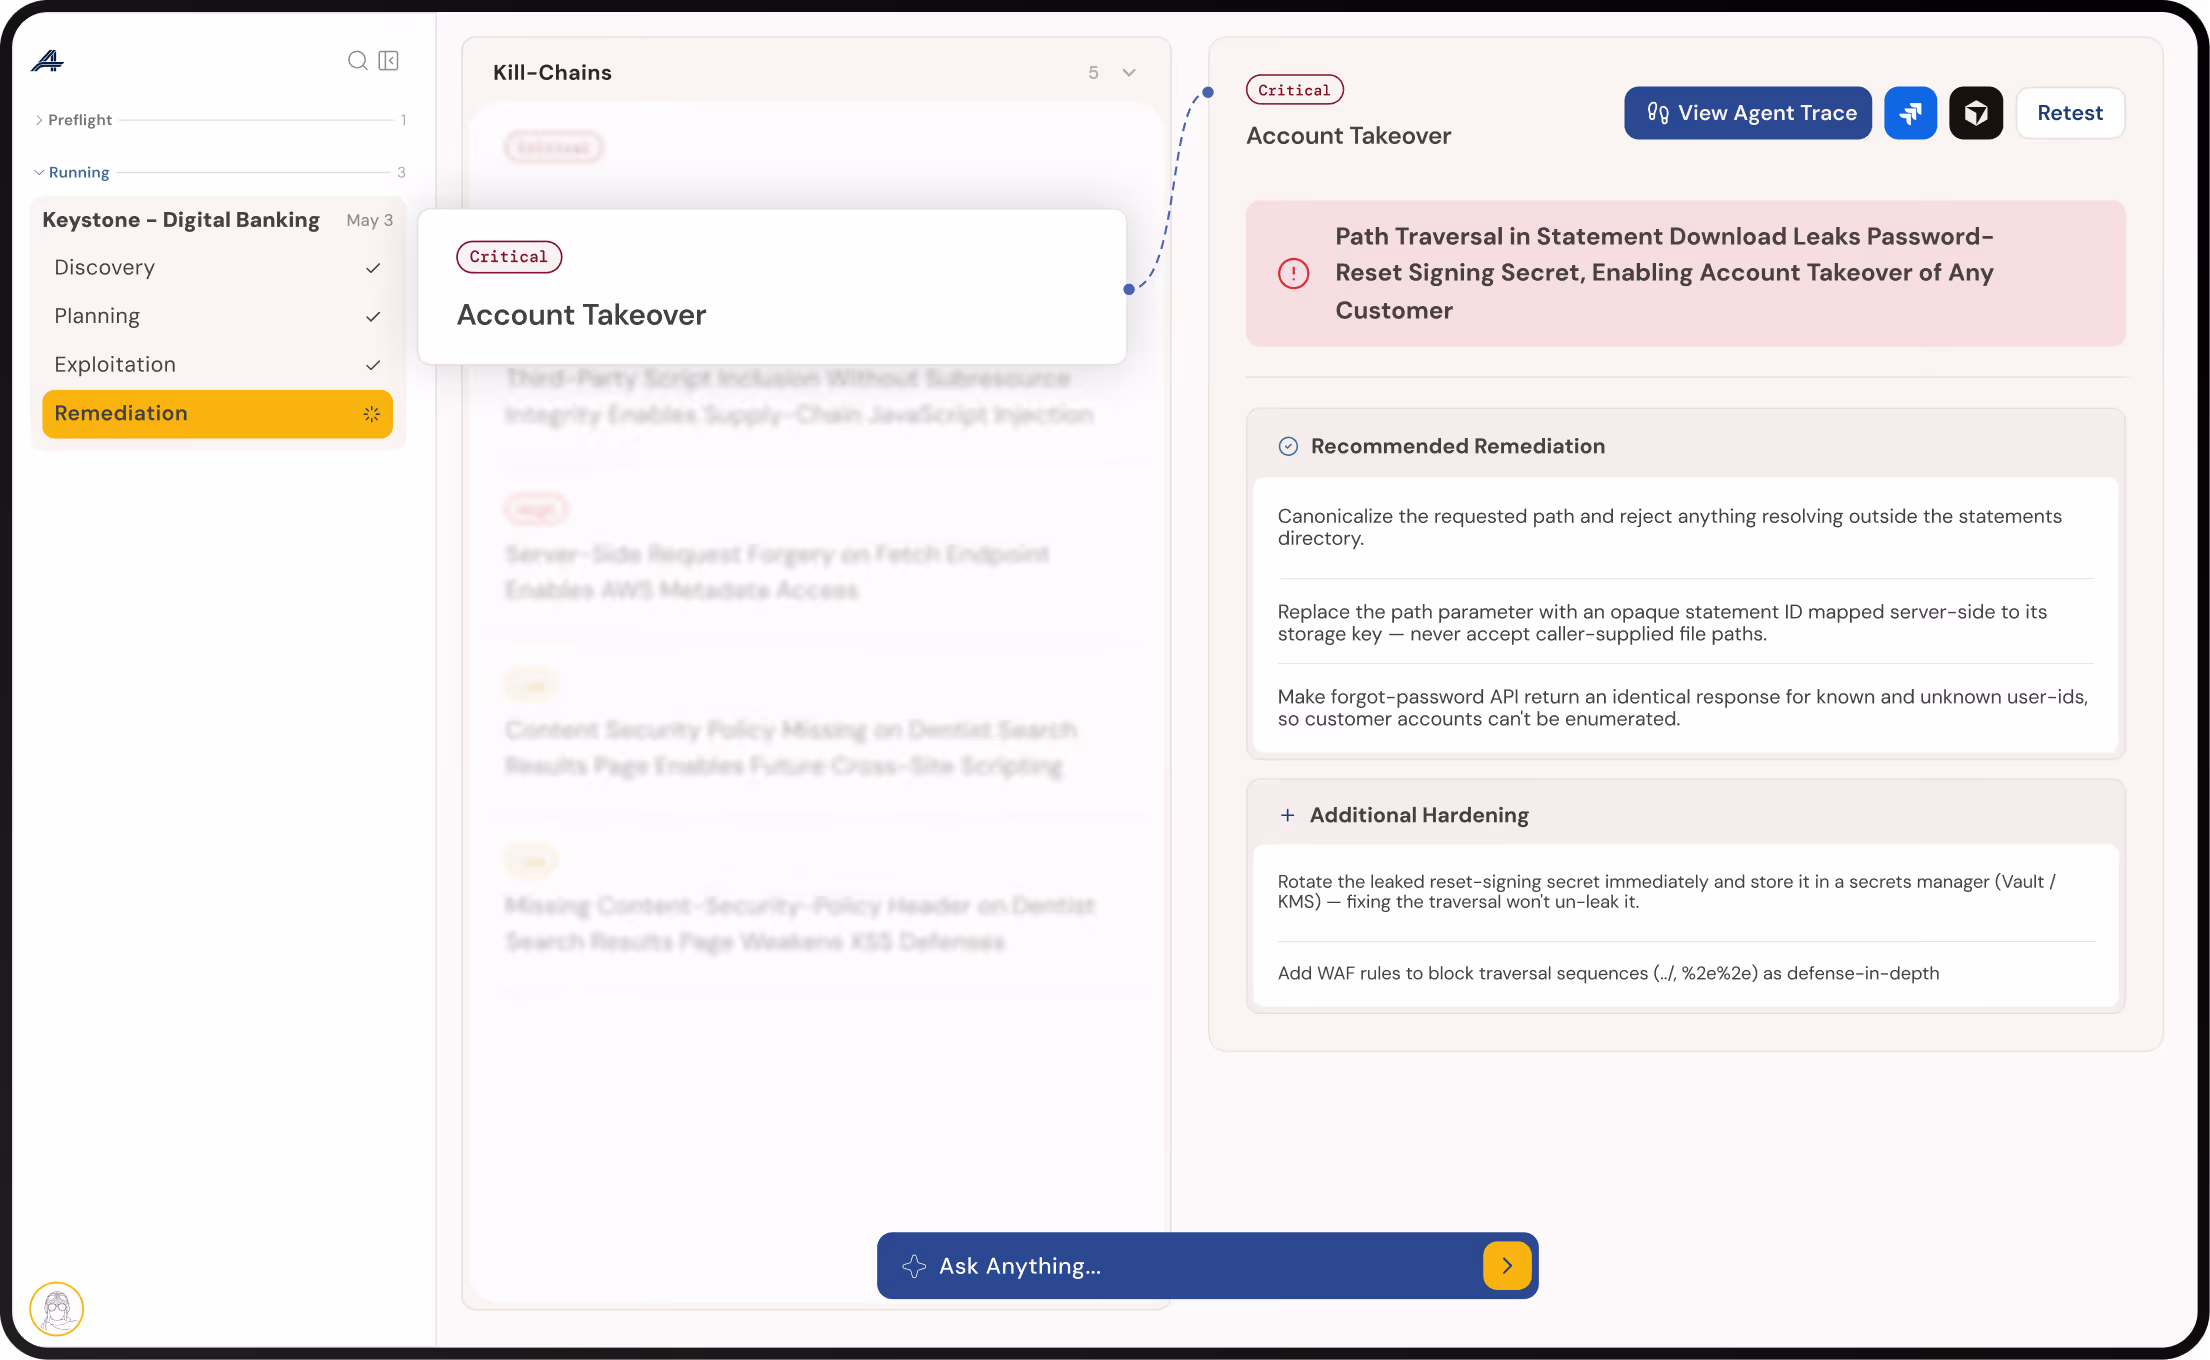2210x1360 pixels.
Task: Select the Remediation stage
Action: 217,414
